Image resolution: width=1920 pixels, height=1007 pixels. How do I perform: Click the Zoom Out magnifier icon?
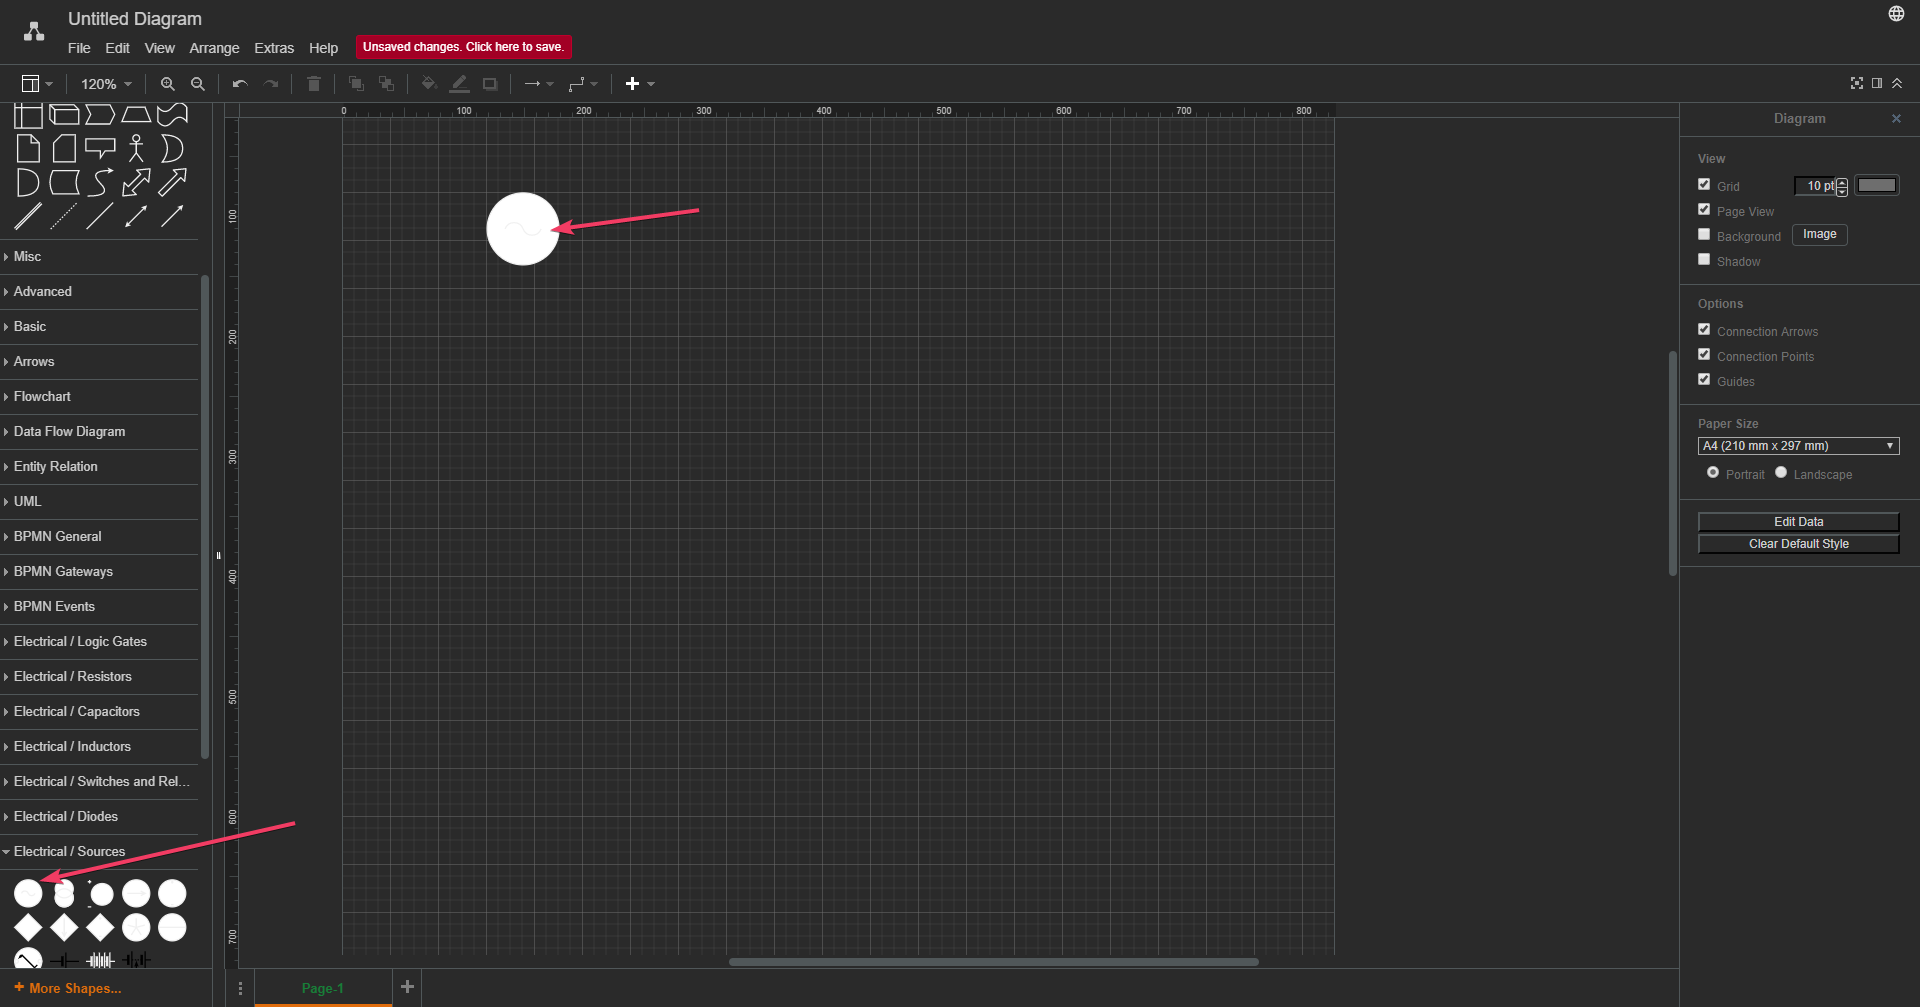tap(198, 84)
